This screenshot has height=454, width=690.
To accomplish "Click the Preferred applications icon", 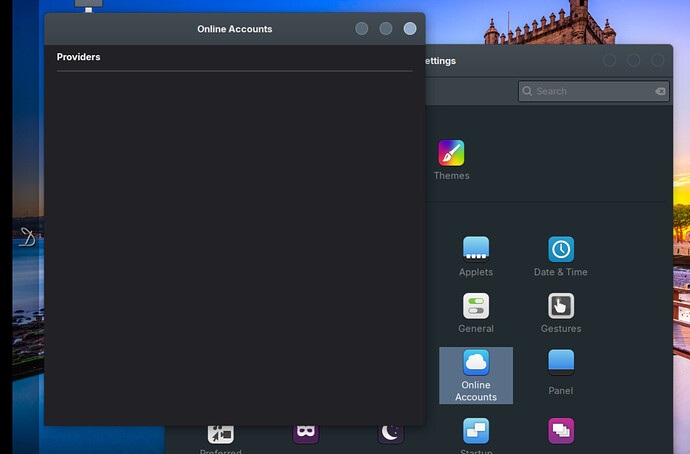I will coord(220,434).
